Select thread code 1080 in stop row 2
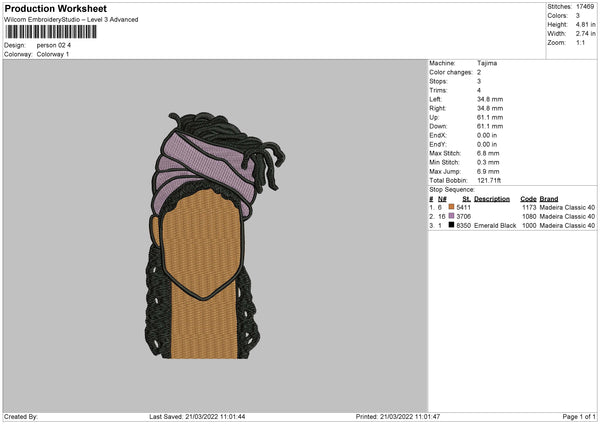 pyautogui.click(x=529, y=217)
